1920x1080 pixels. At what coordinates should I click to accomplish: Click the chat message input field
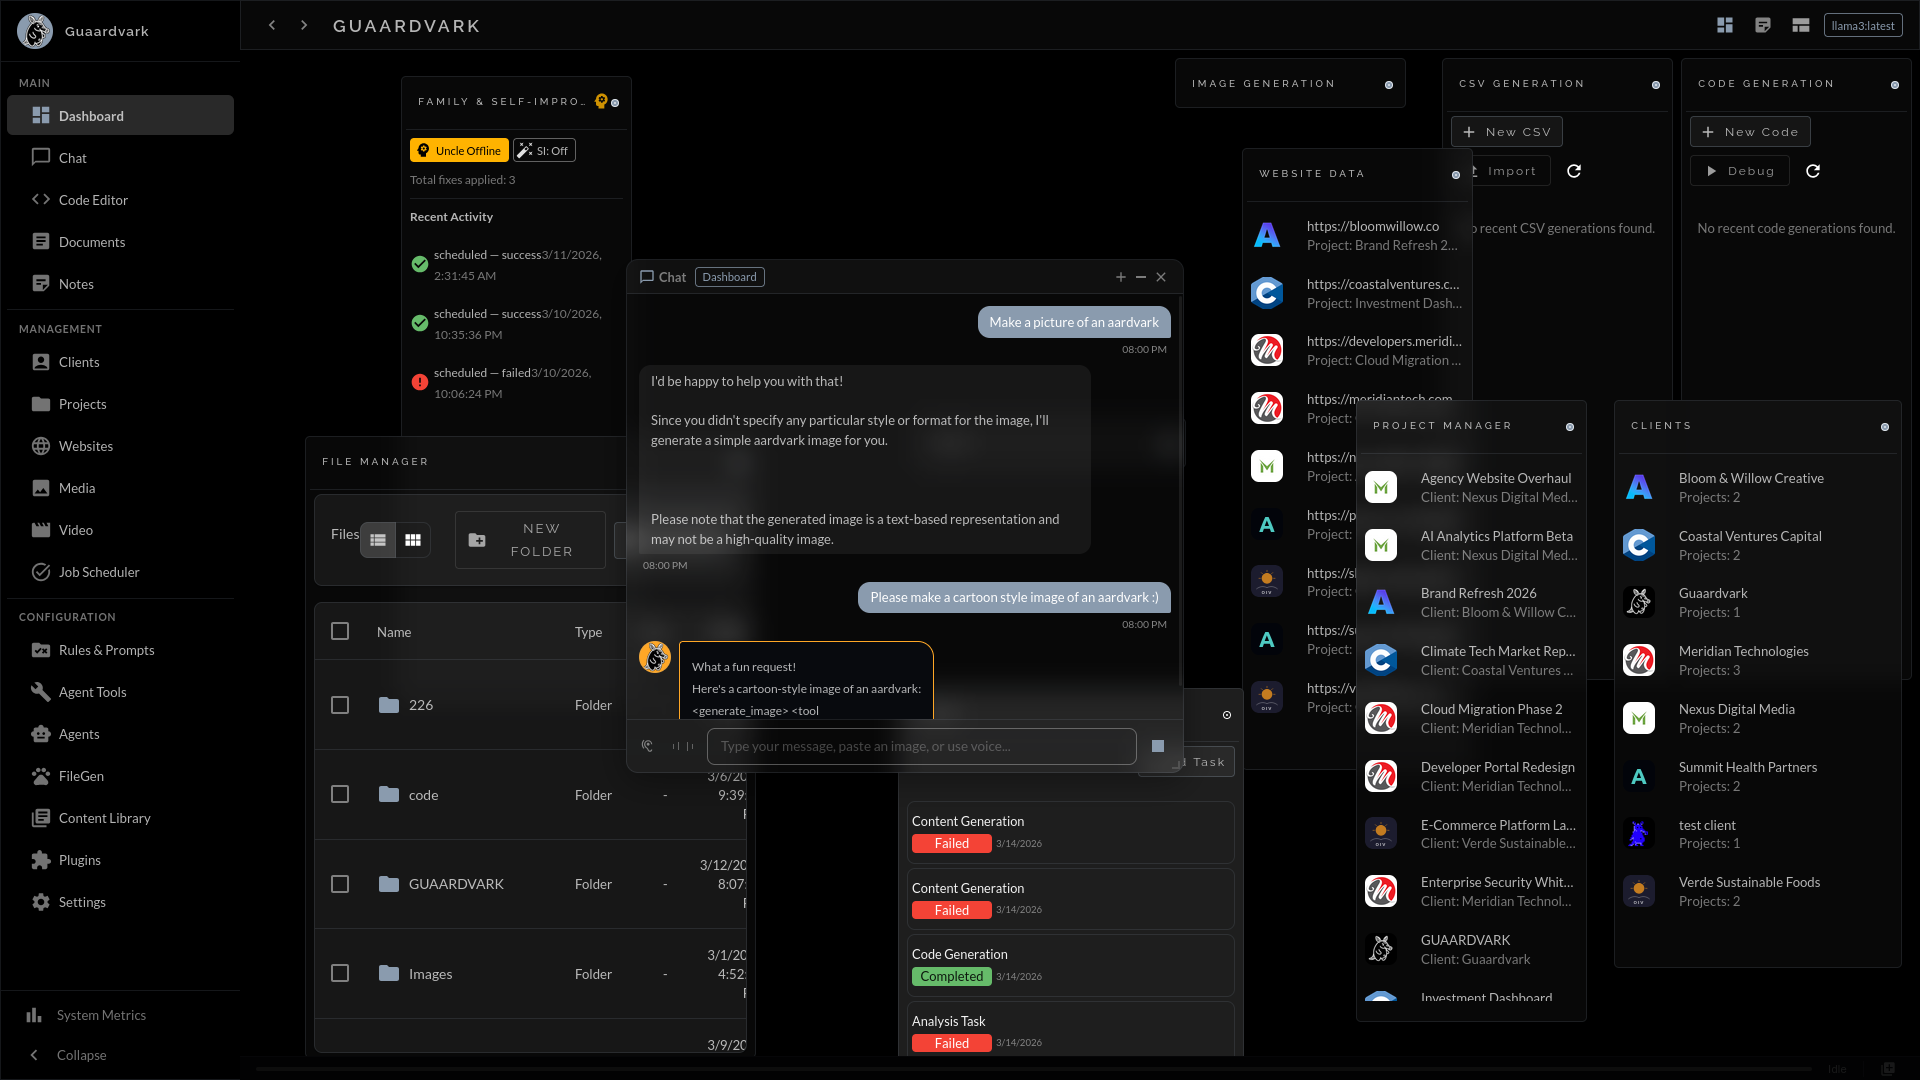point(920,746)
